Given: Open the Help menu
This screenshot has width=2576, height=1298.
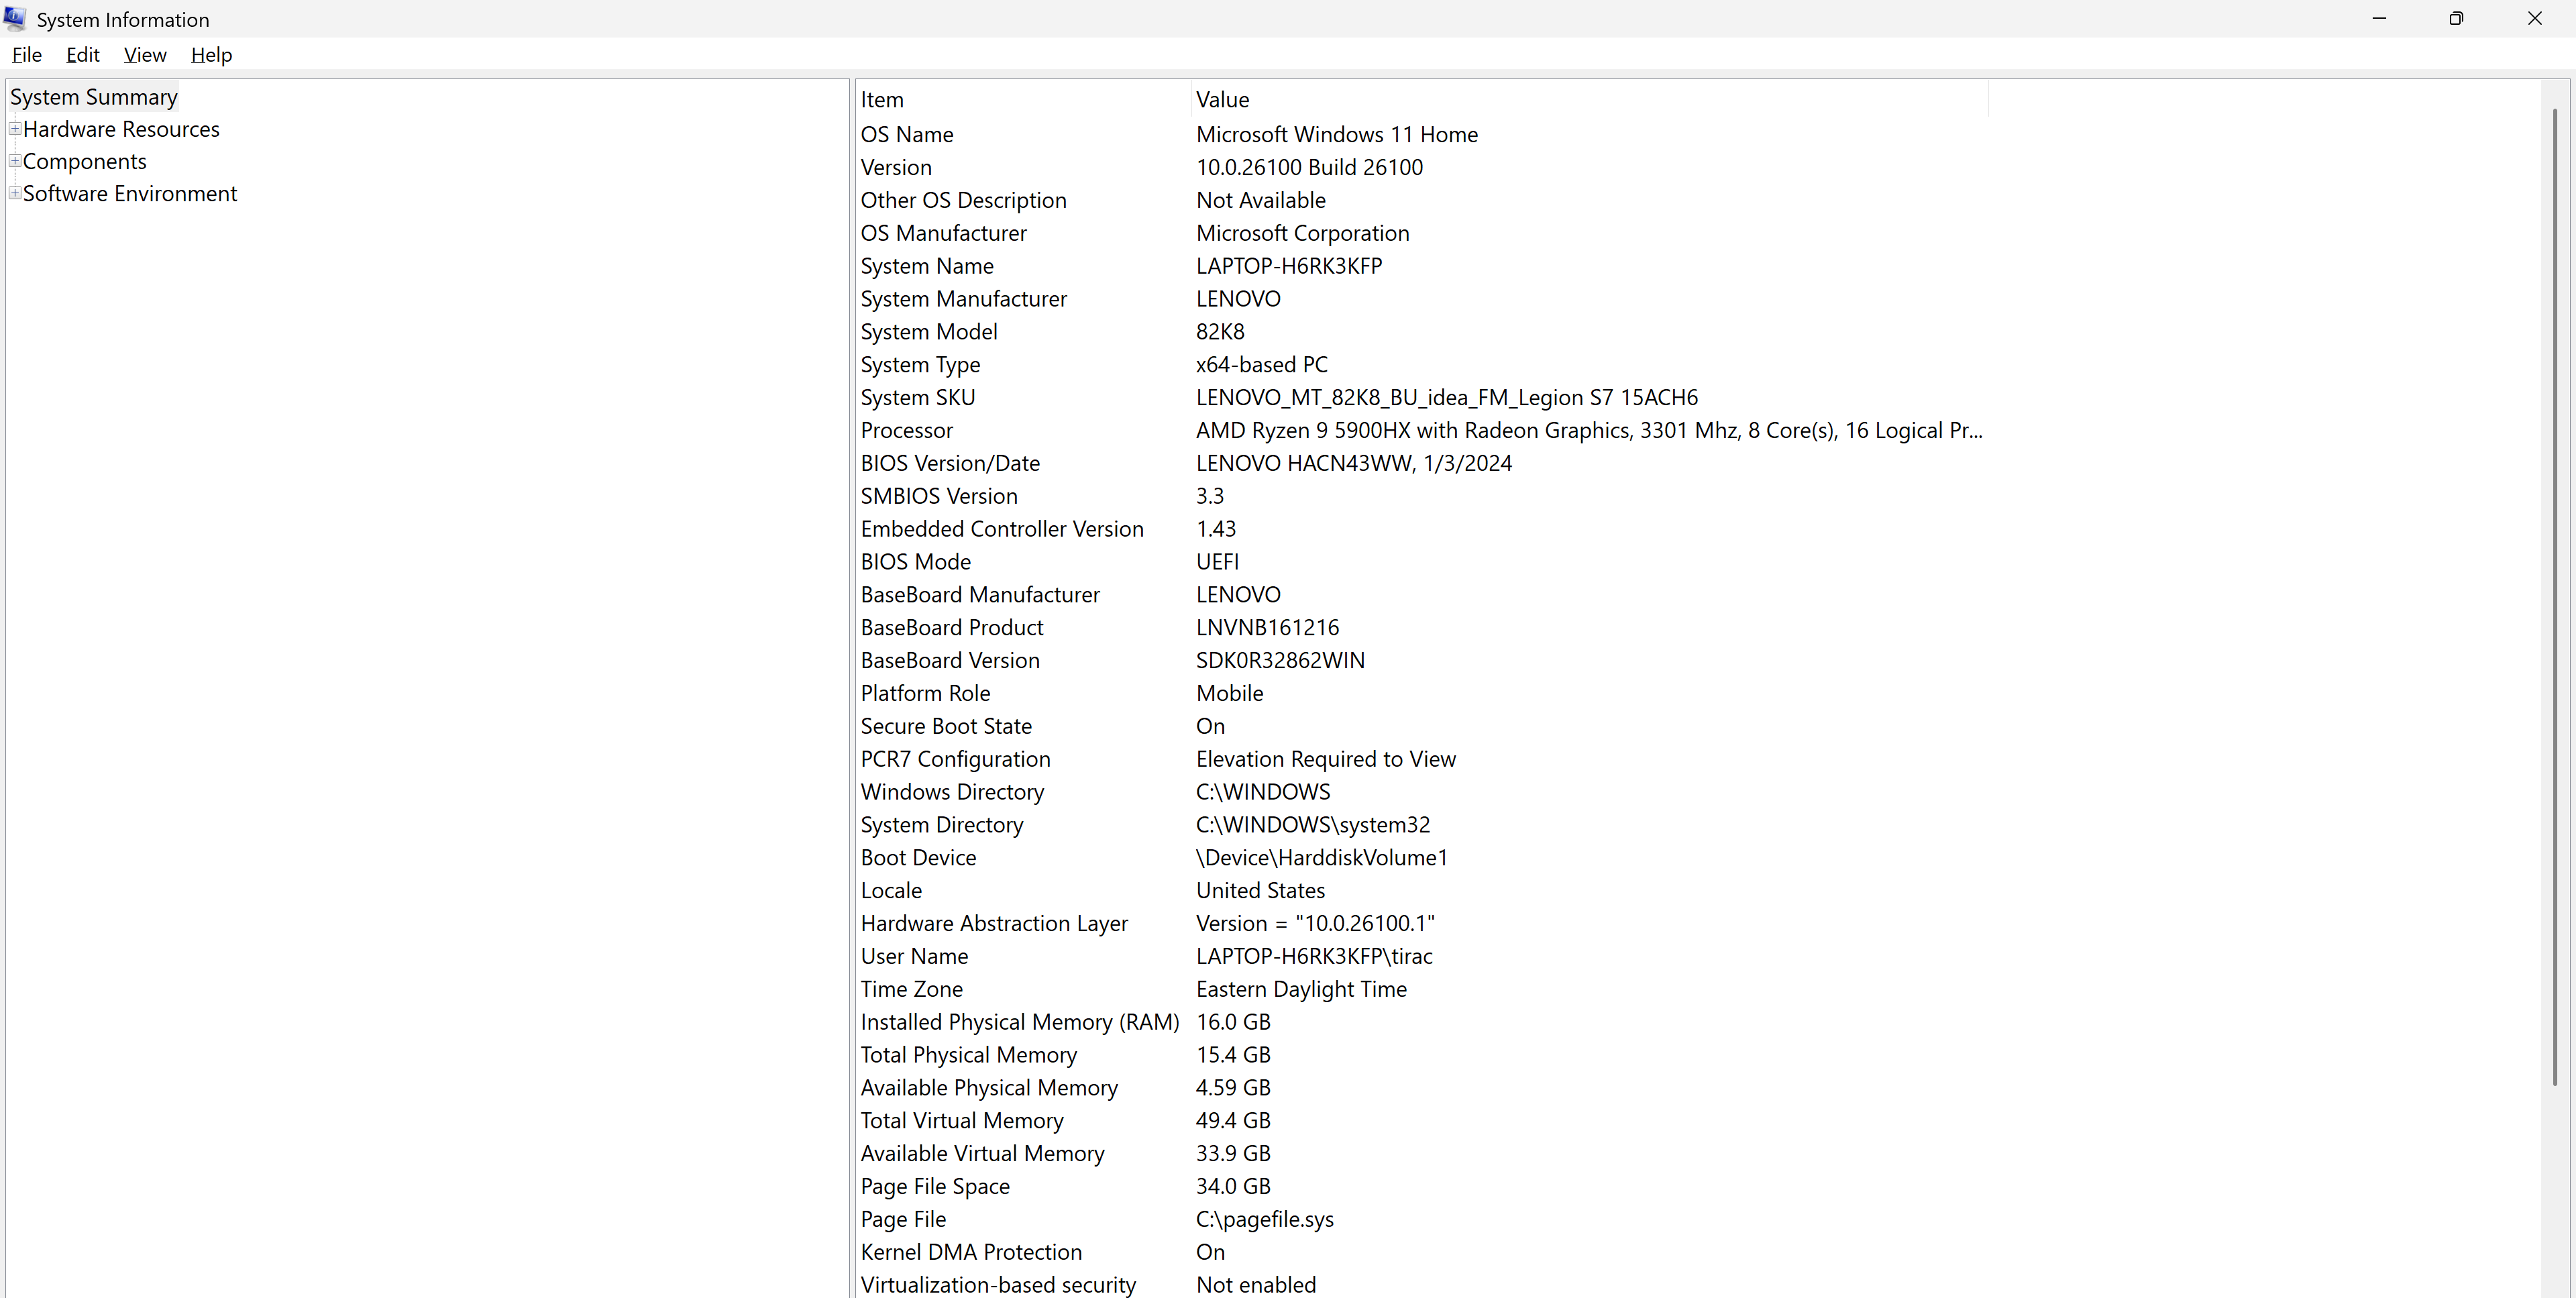Looking at the screenshot, I should pyautogui.click(x=211, y=55).
